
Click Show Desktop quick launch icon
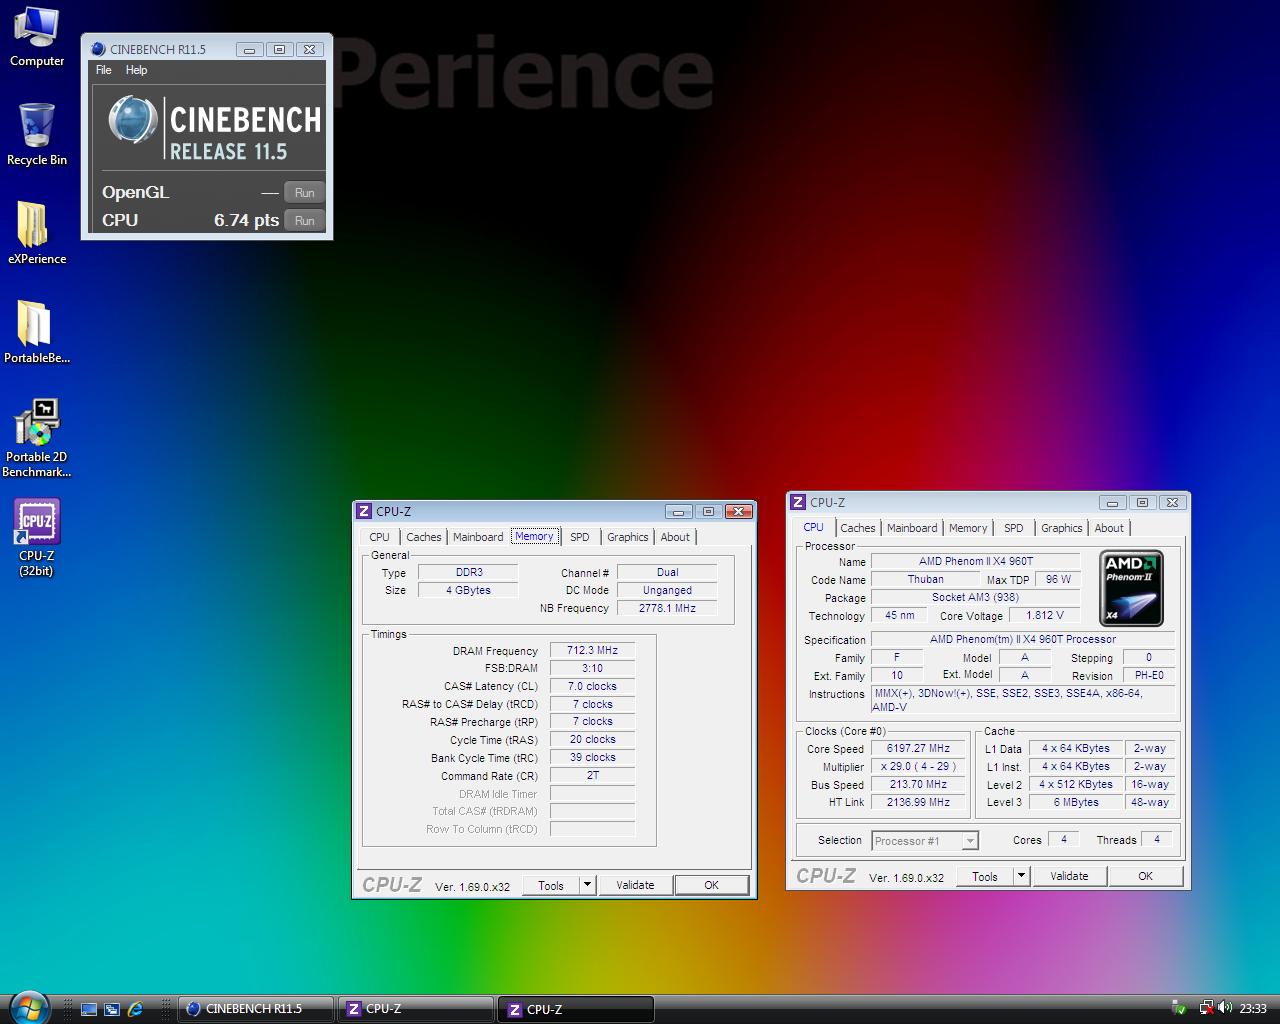tap(89, 1009)
